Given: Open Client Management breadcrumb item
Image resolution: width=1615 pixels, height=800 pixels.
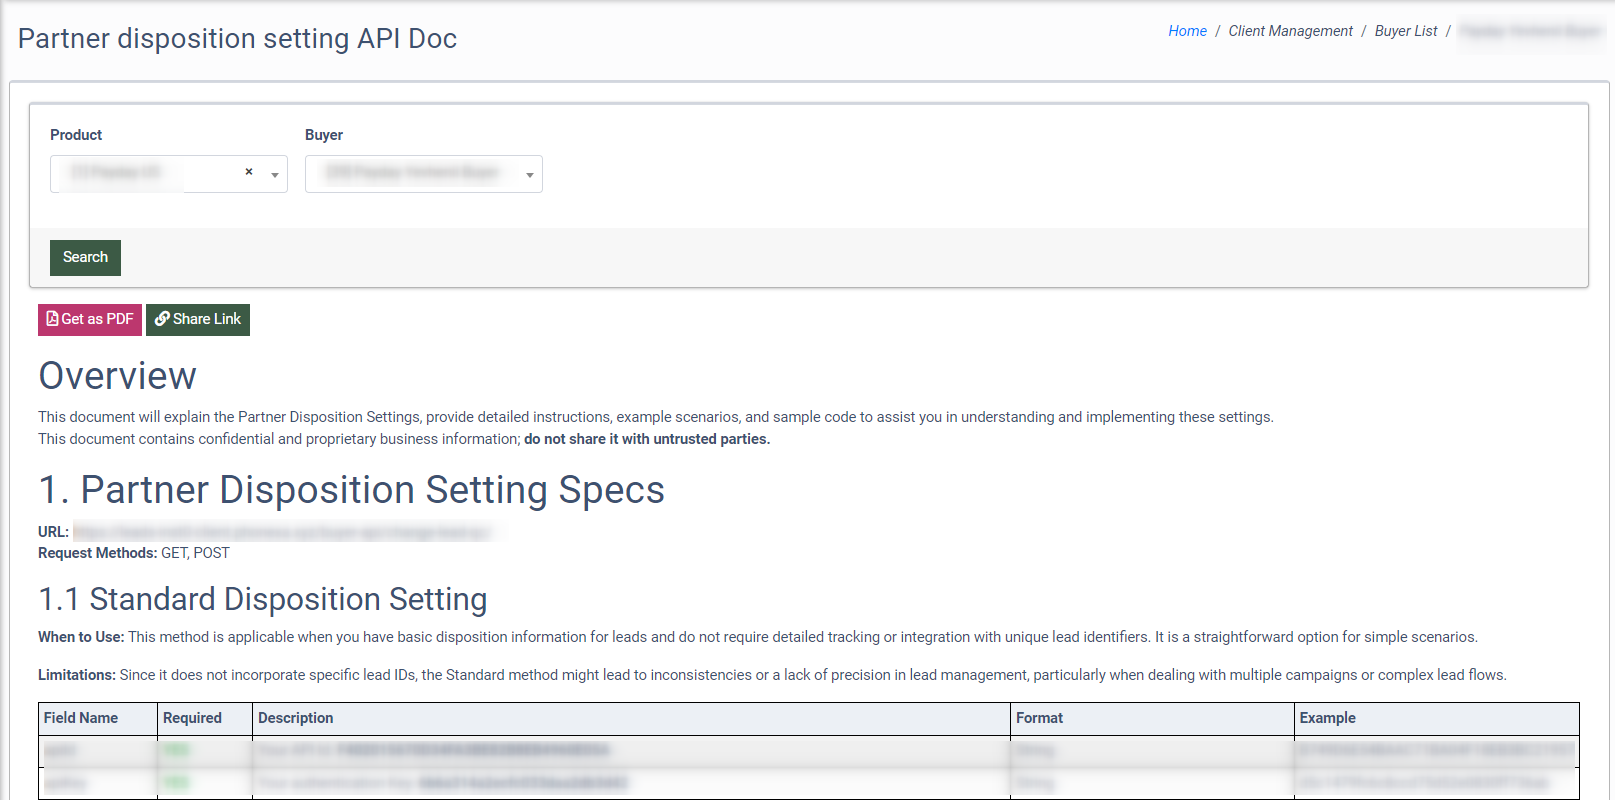Looking at the screenshot, I should 1290,31.
